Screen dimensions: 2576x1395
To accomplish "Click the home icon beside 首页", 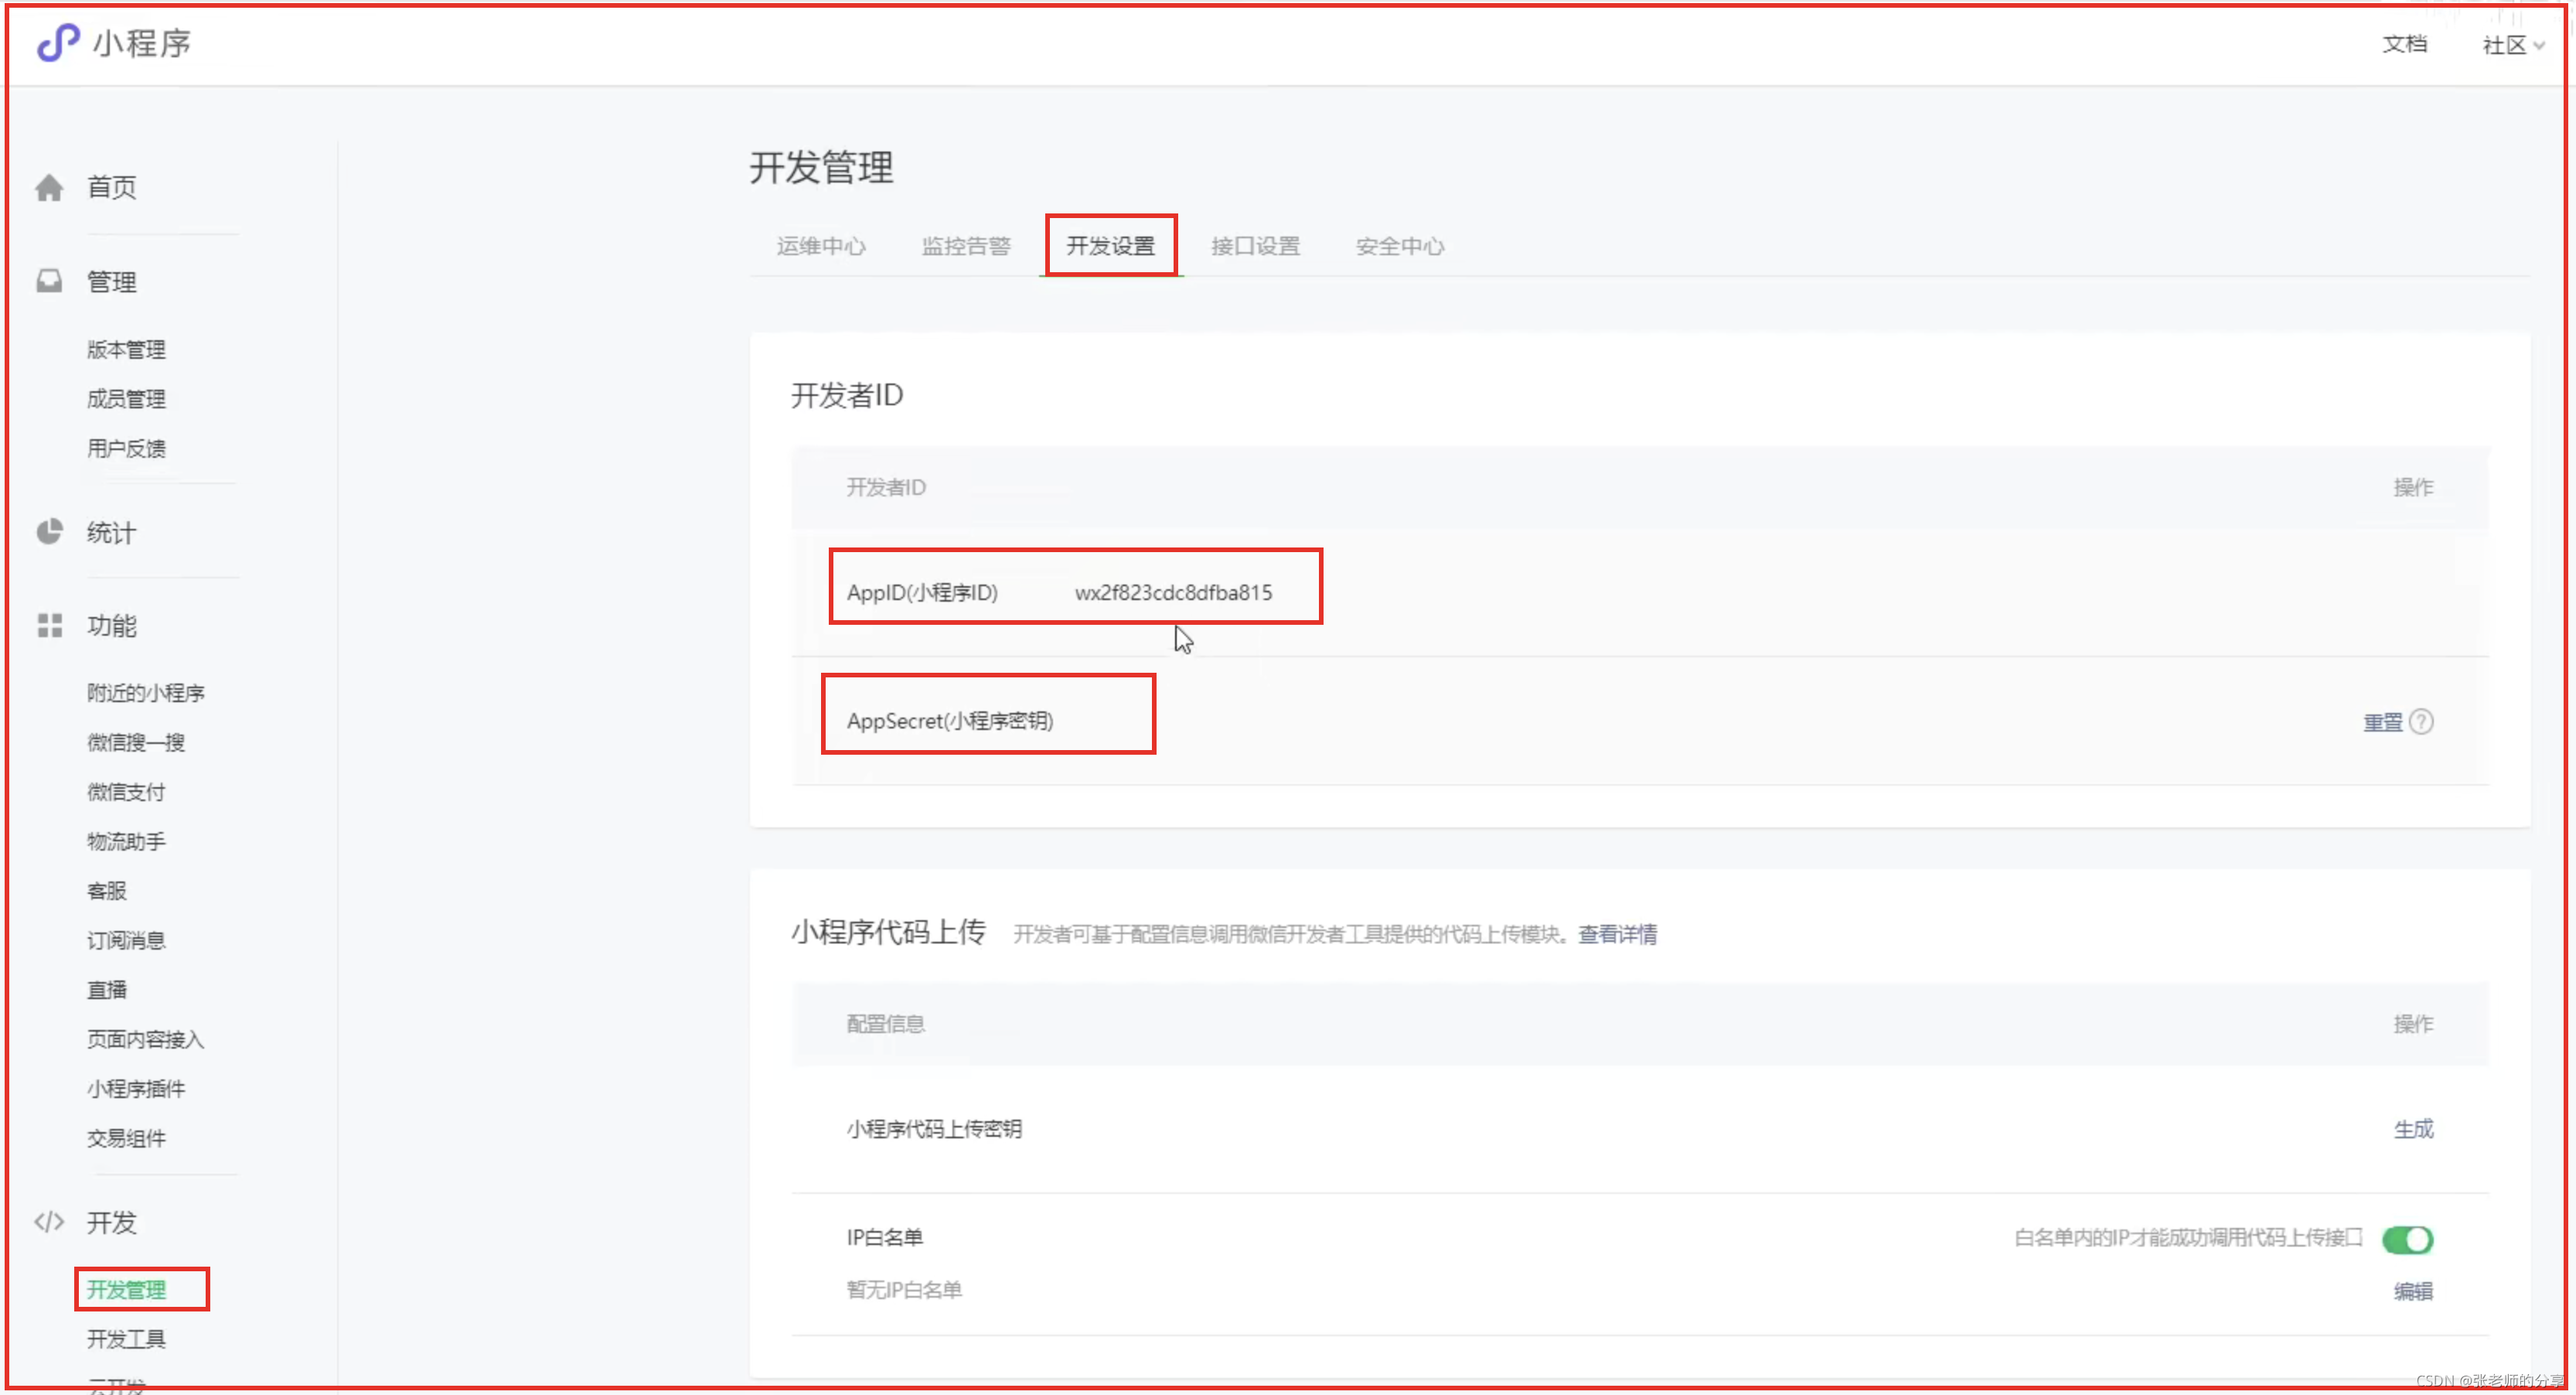I will click(x=49, y=188).
